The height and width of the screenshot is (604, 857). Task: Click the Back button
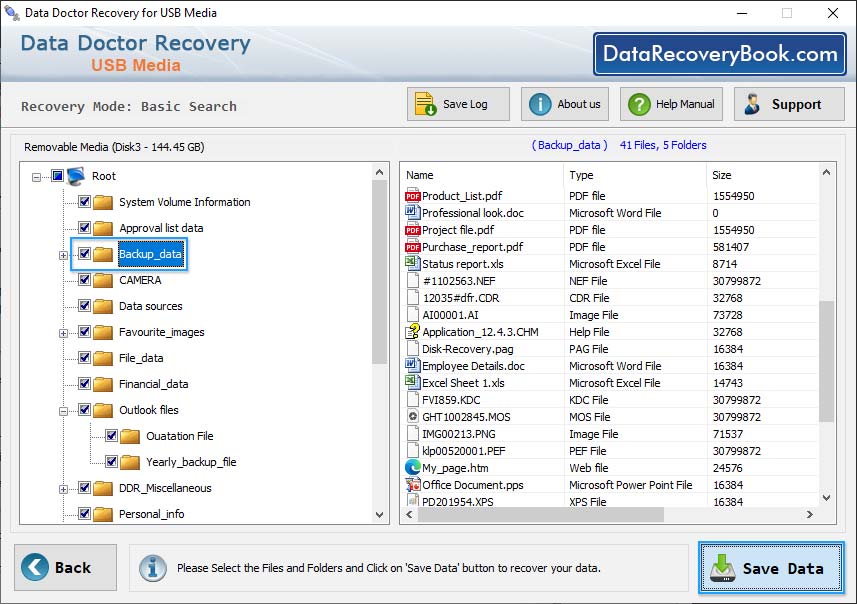tap(64, 567)
